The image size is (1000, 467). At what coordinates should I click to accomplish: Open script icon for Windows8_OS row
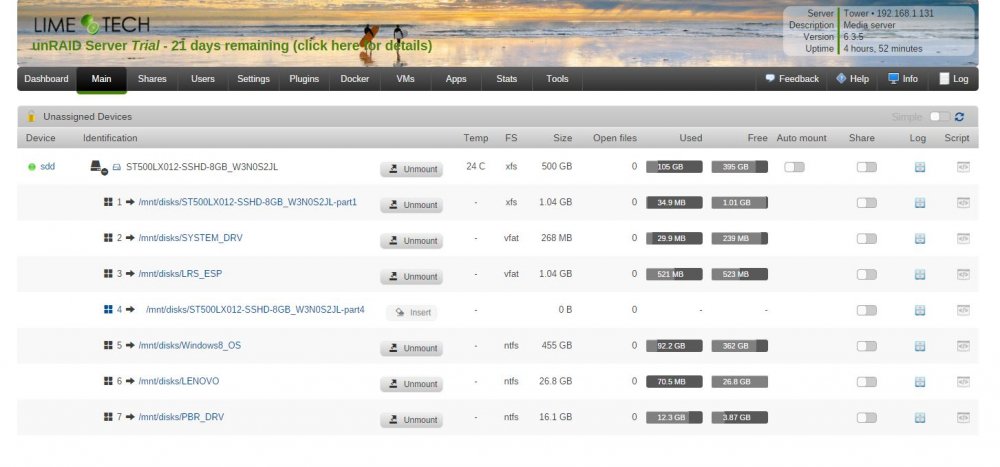click(x=963, y=346)
